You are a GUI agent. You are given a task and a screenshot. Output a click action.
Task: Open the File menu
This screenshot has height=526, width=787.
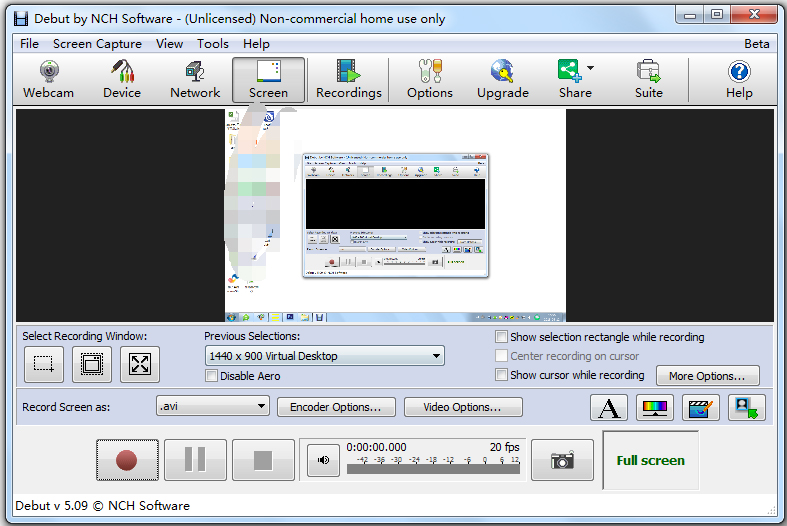click(x=29, y=44)
